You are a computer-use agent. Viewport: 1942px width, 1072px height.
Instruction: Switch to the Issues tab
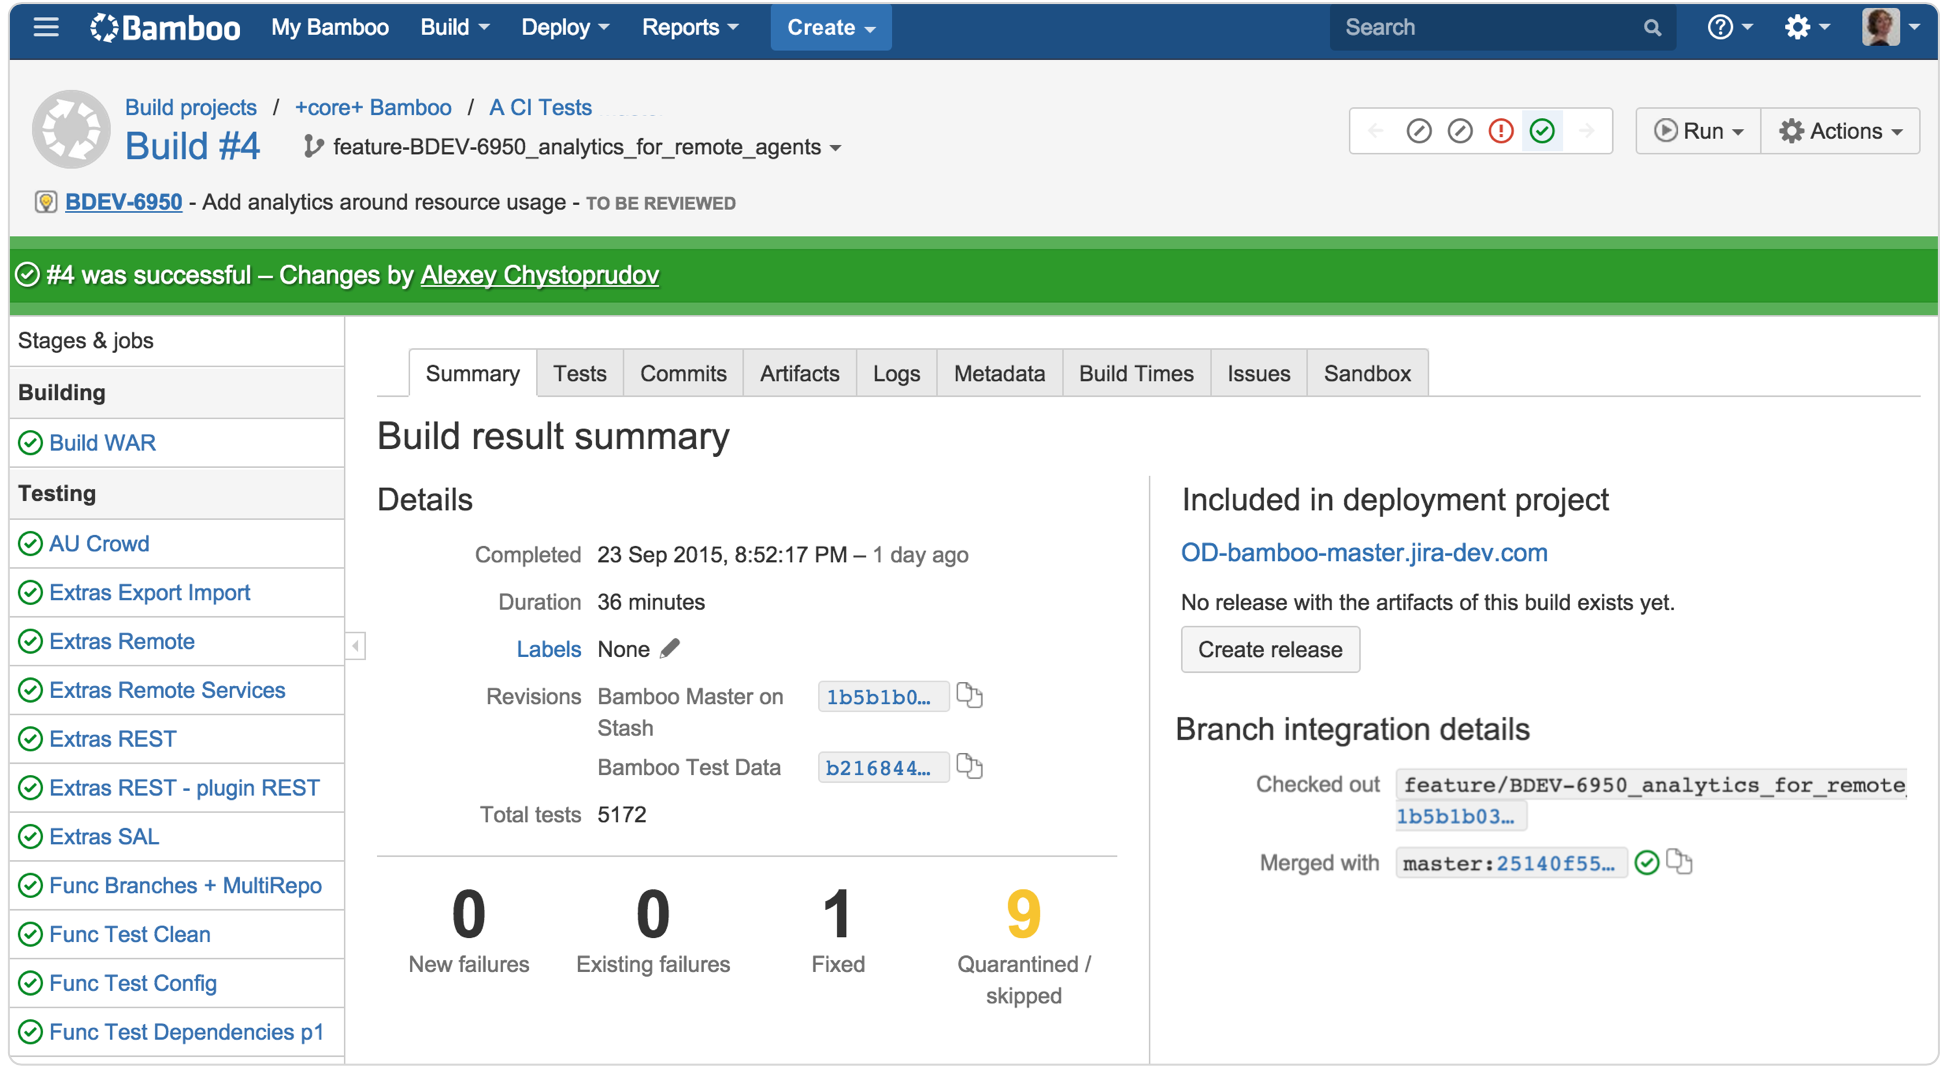1258,373
